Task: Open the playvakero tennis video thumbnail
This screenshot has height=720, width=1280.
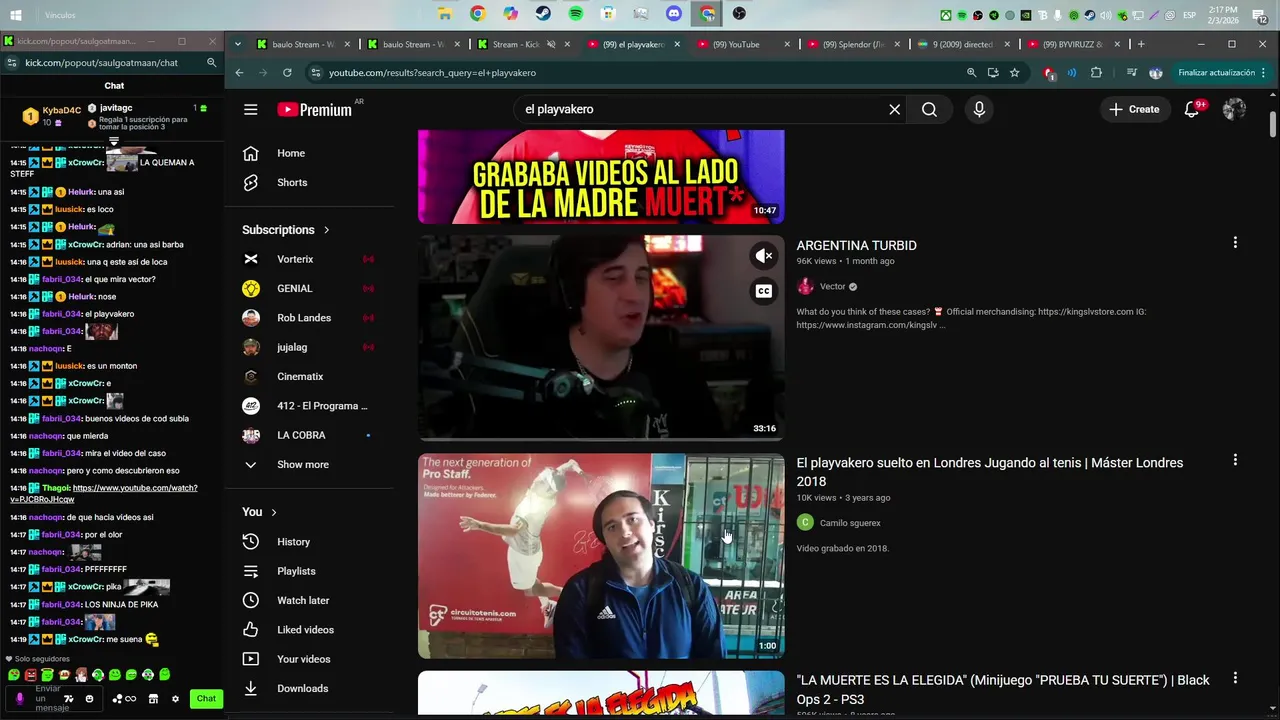Action: [x=601, y=556]
